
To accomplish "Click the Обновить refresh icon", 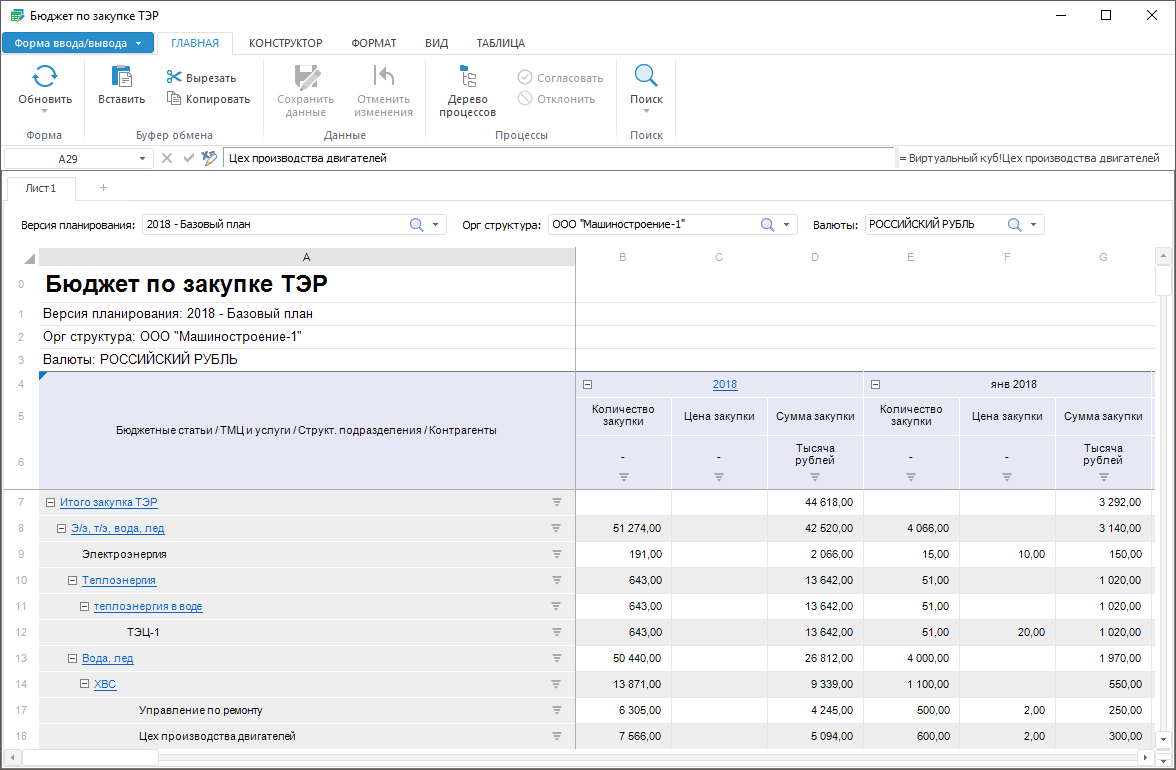I will point(45,77).
